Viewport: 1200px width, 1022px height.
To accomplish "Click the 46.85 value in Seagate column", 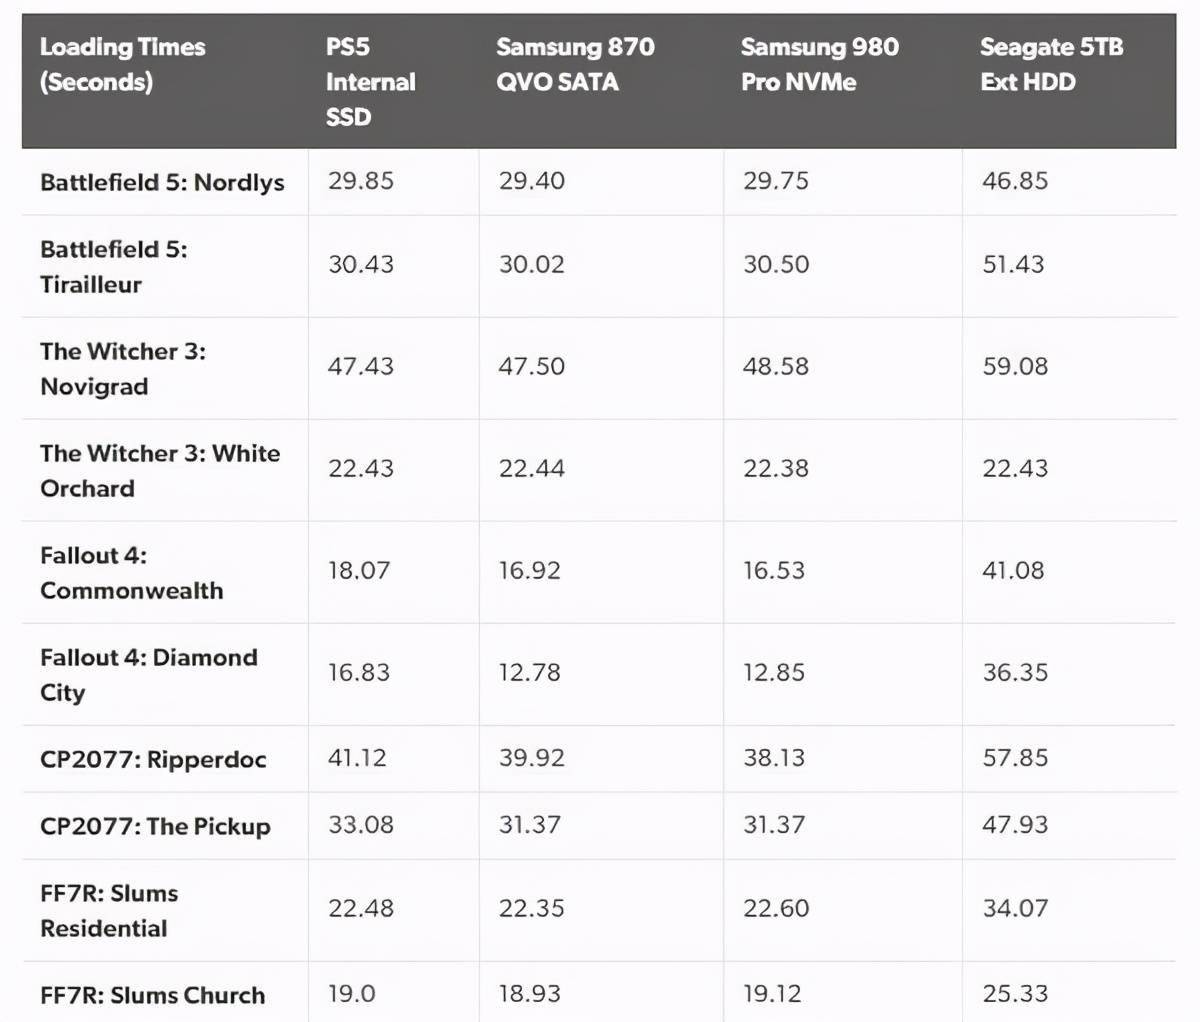I will 1015,181.
